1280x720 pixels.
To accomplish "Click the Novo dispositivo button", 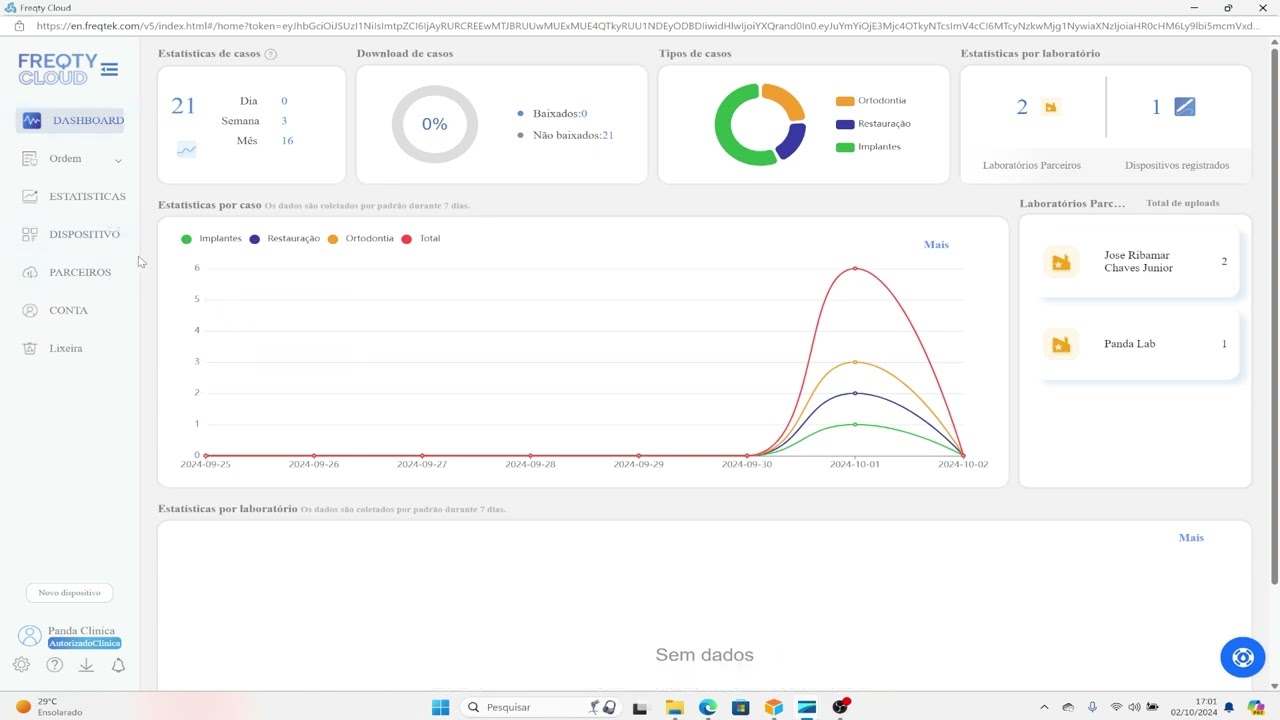I will pyautogui.click(x=69, y=593).
